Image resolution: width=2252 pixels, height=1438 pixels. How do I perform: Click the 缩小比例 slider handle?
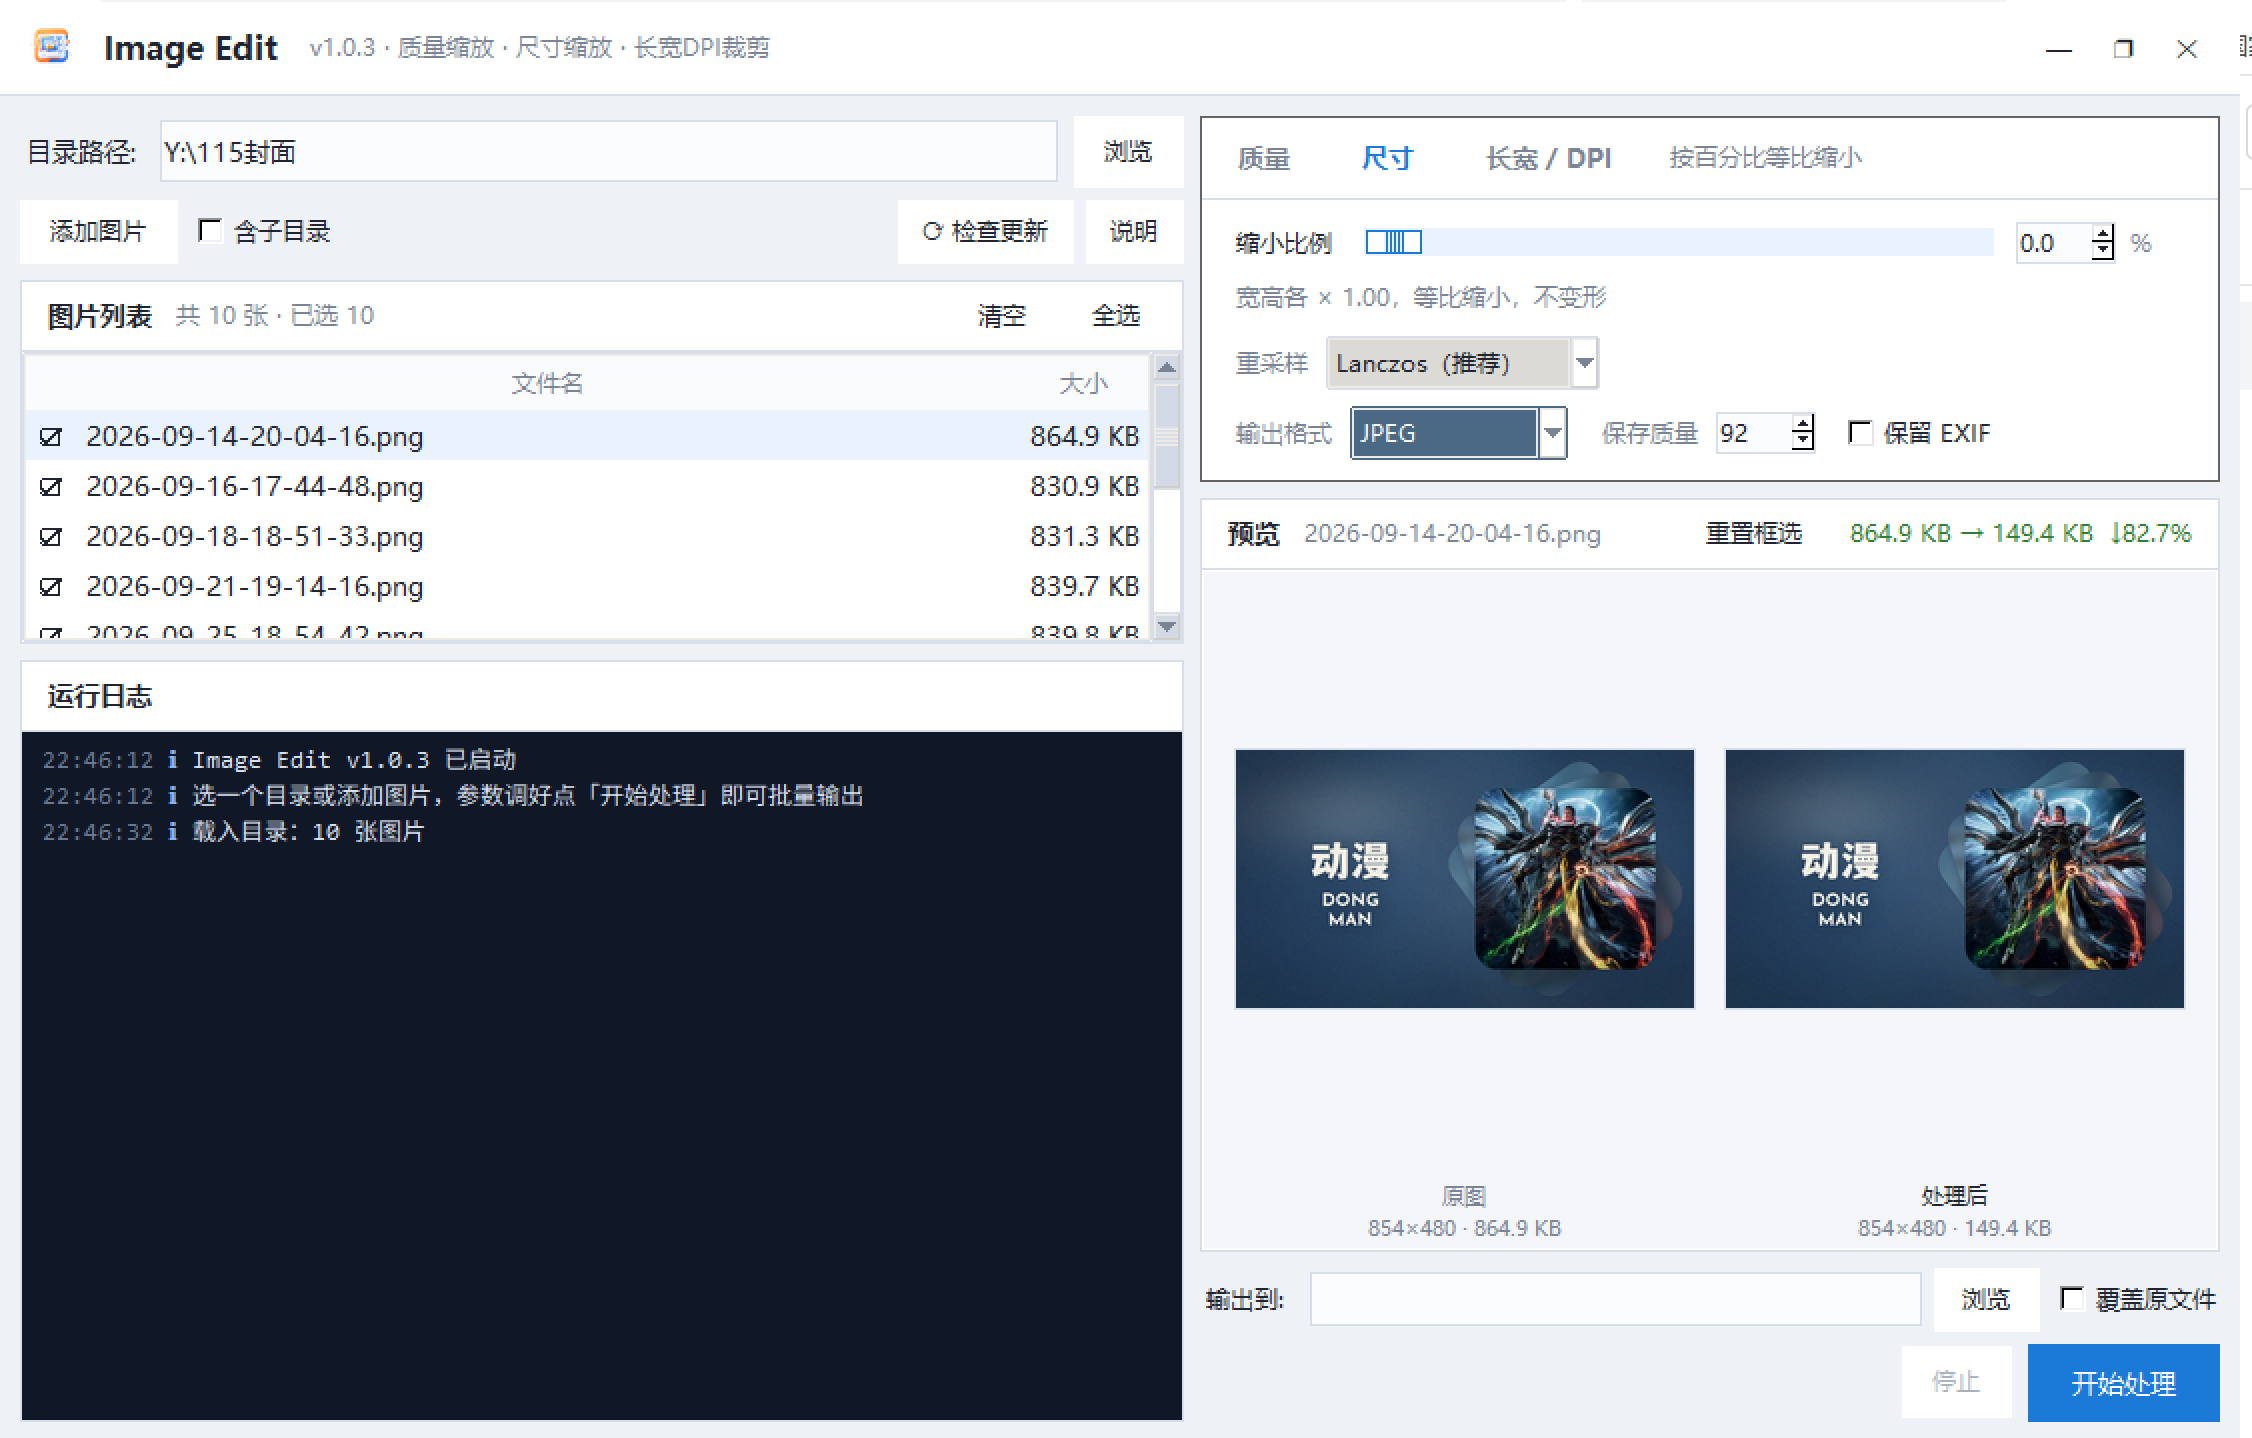[x=1394, y=242]
